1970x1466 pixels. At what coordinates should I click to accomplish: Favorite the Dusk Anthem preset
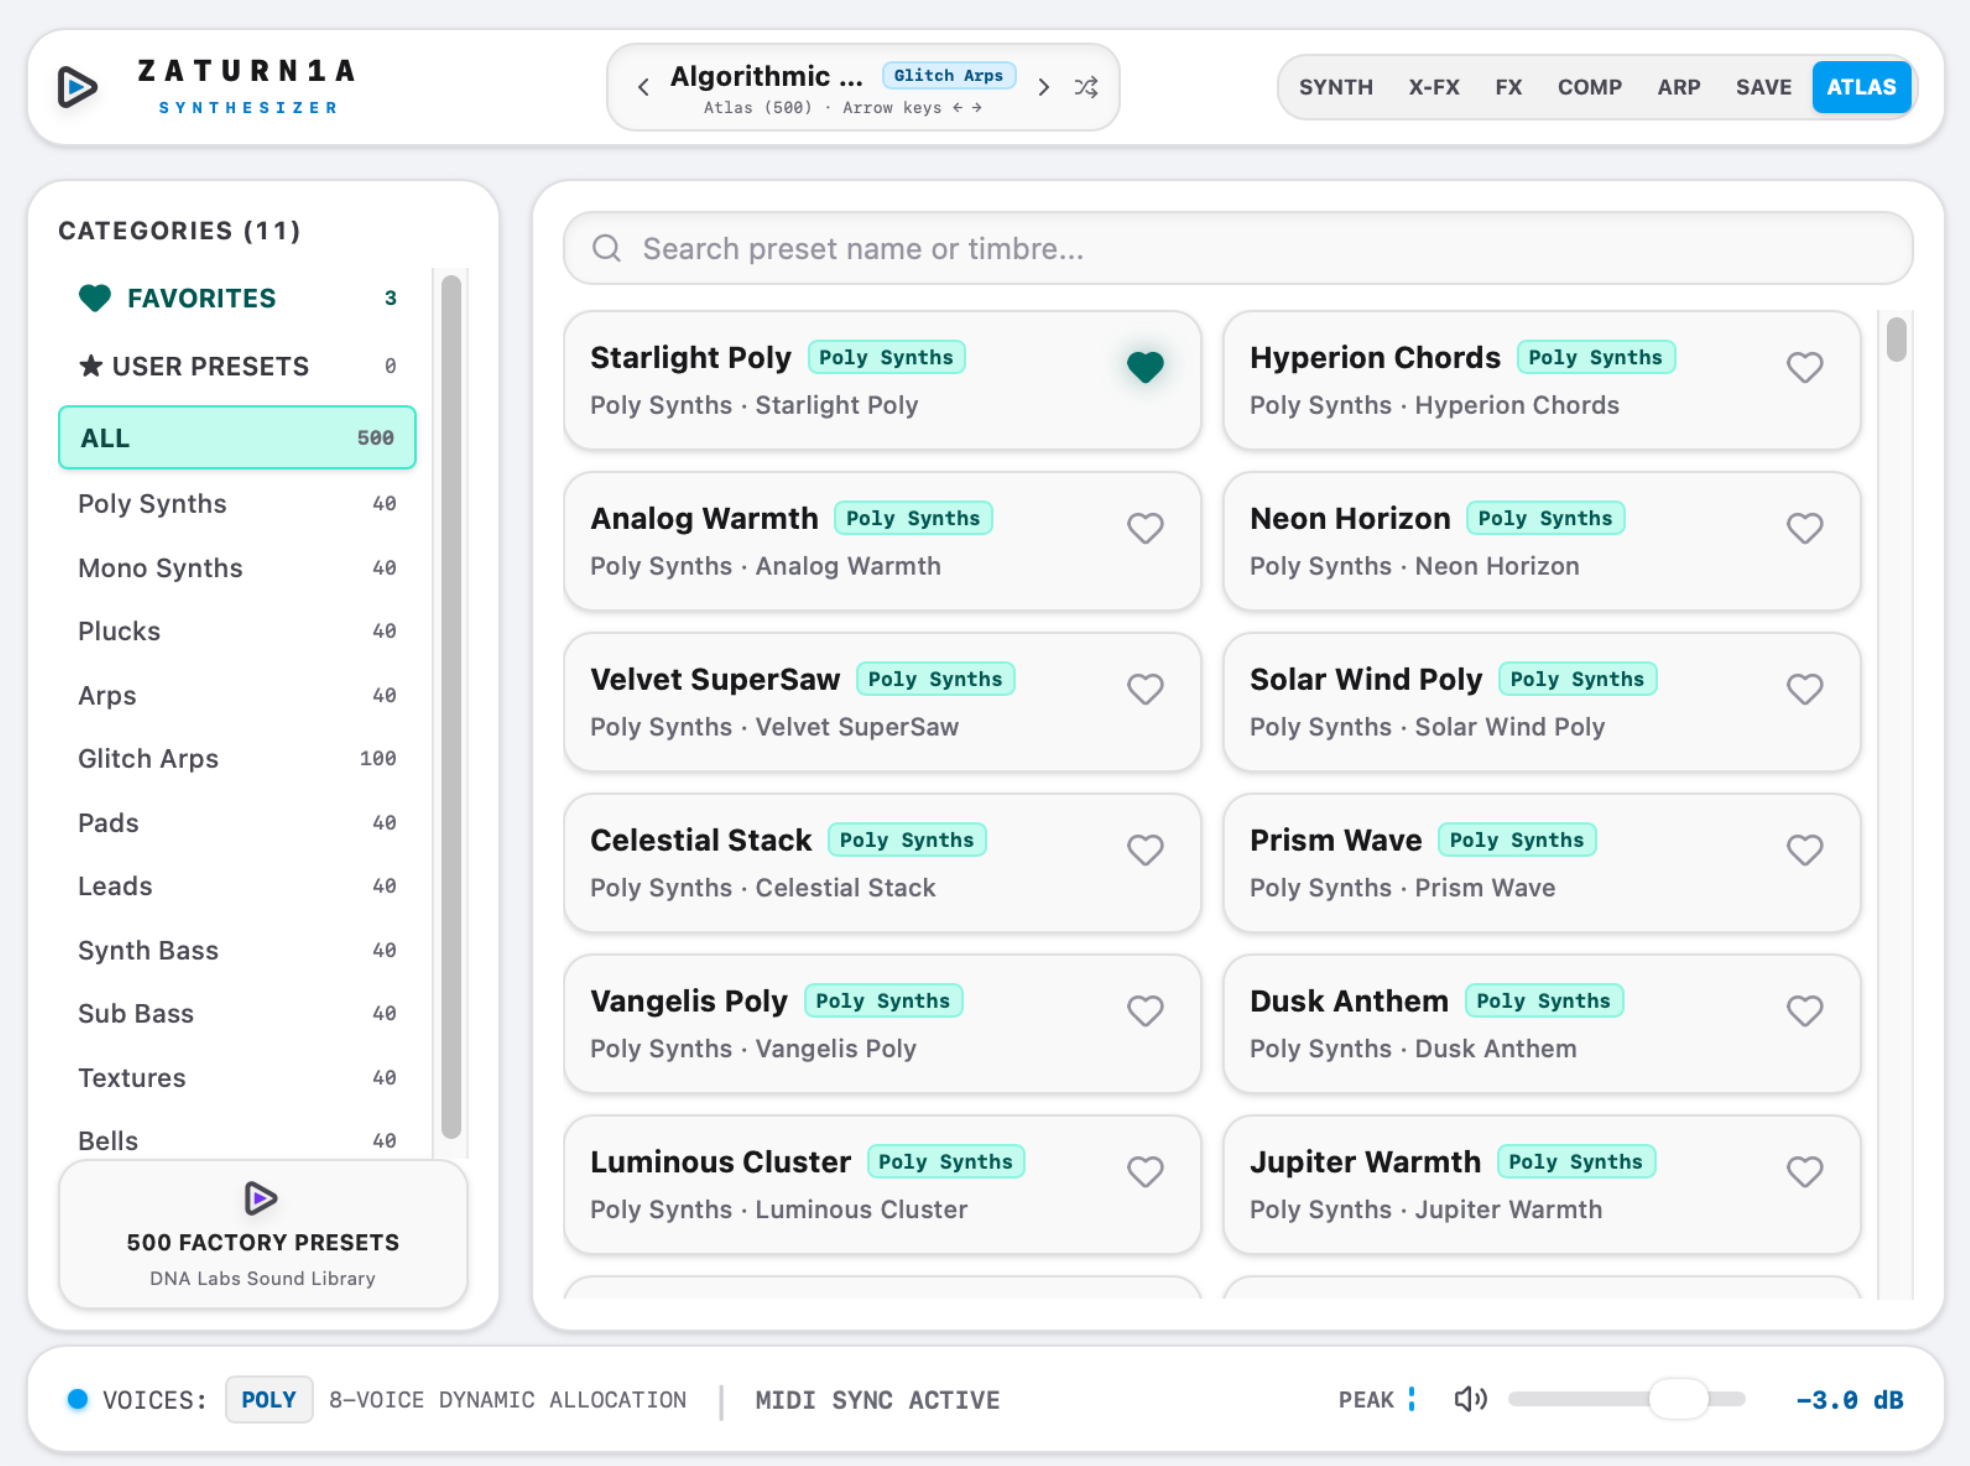(1805, 1011)
